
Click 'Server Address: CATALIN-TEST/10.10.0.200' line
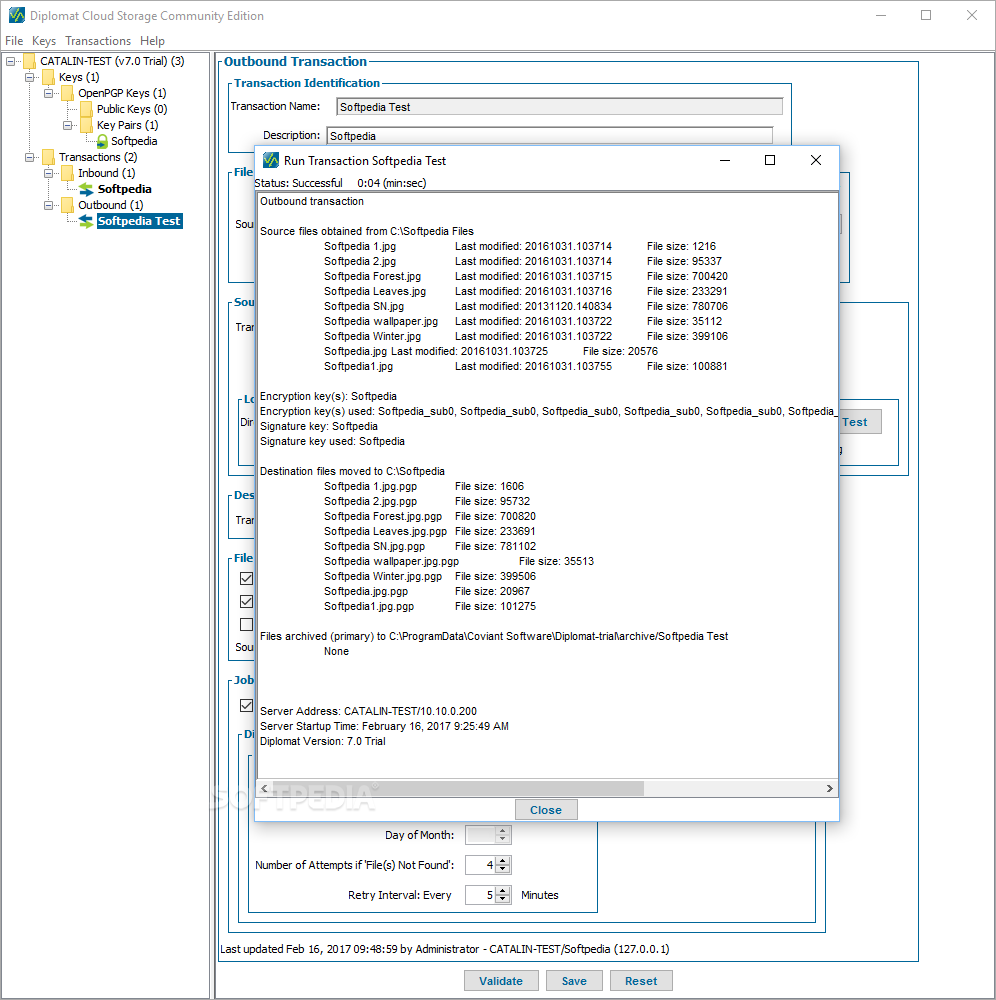[368, 711]
